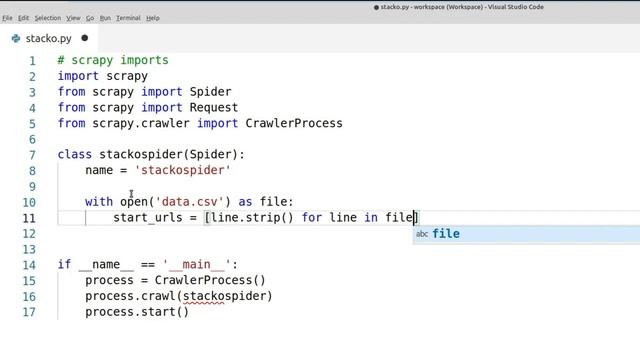Open the Selection menu

47,18
